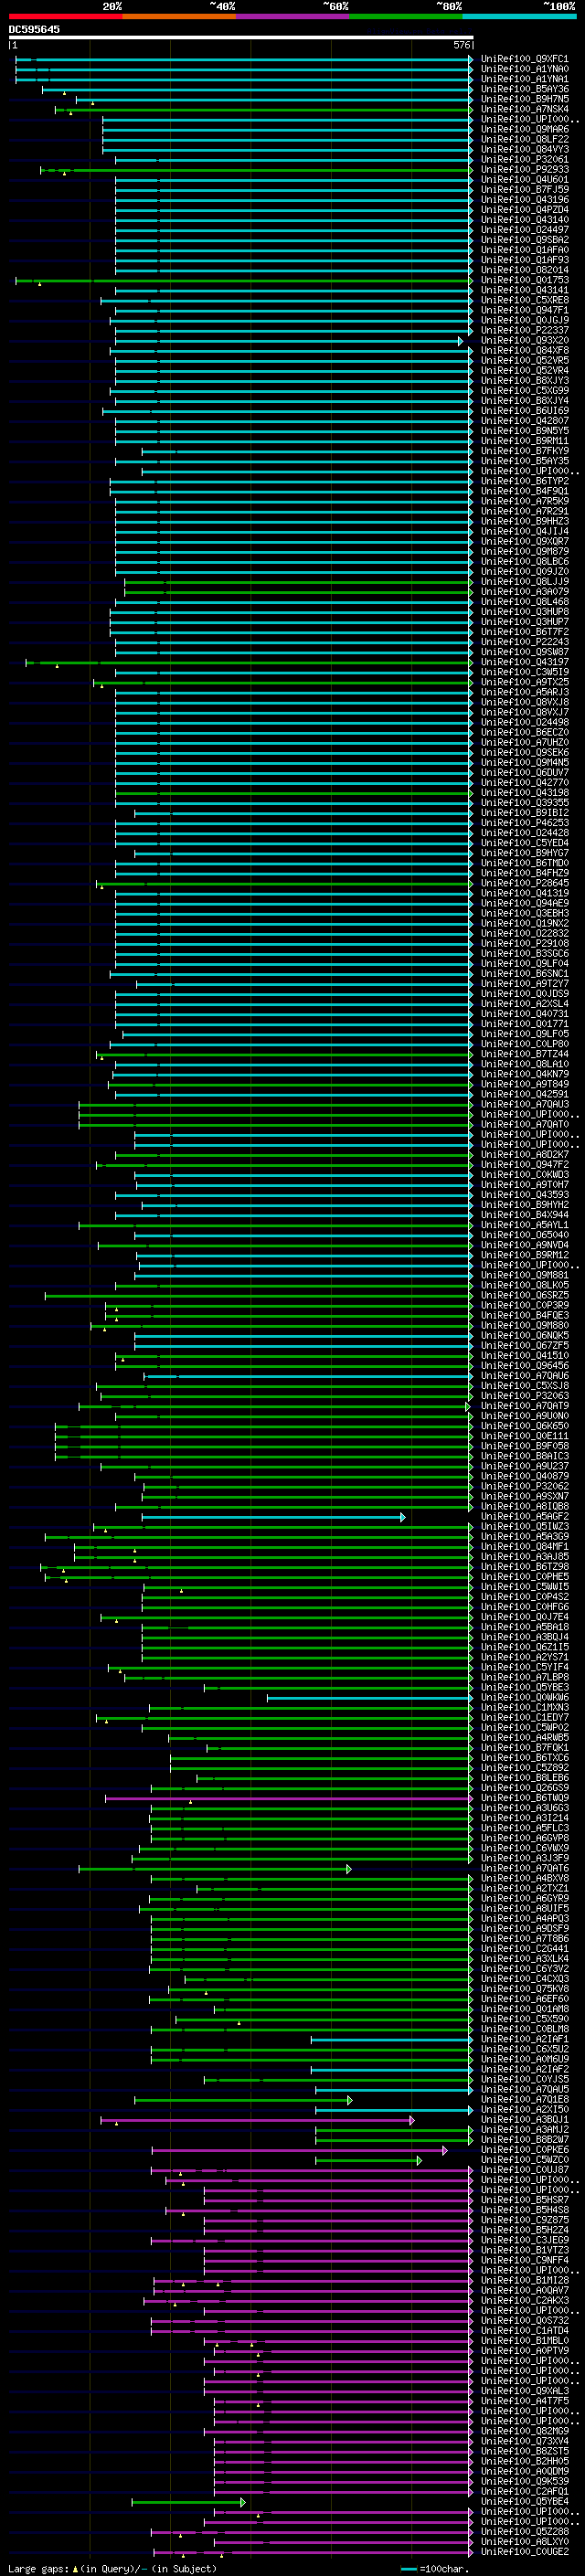Select hit UniRef100_B8AIC3
Image resolution: width=585 pixels, height=2576 pixels.
(x=525, y=1456)
